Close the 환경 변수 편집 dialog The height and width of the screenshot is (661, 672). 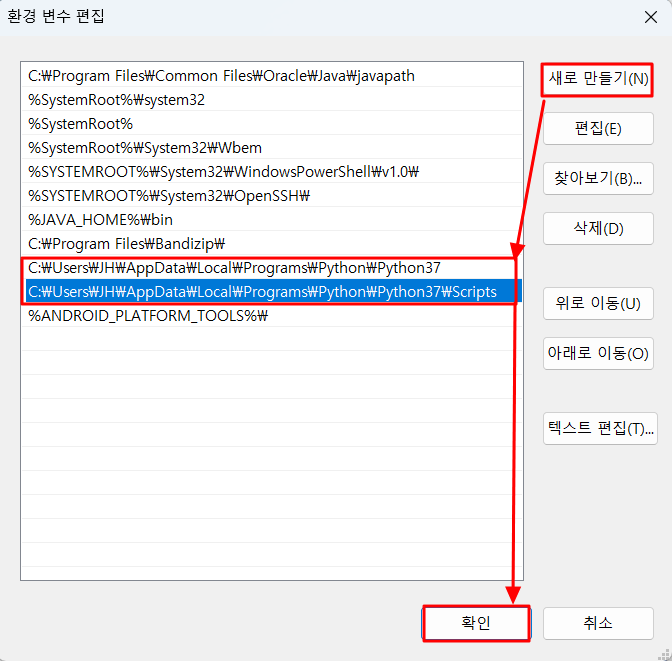[651, 17]
